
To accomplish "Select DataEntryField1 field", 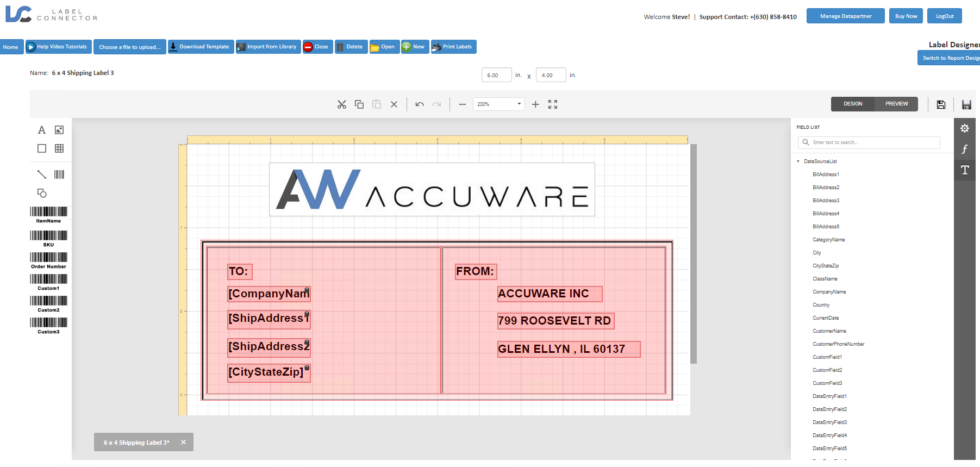I will (829, 396).
